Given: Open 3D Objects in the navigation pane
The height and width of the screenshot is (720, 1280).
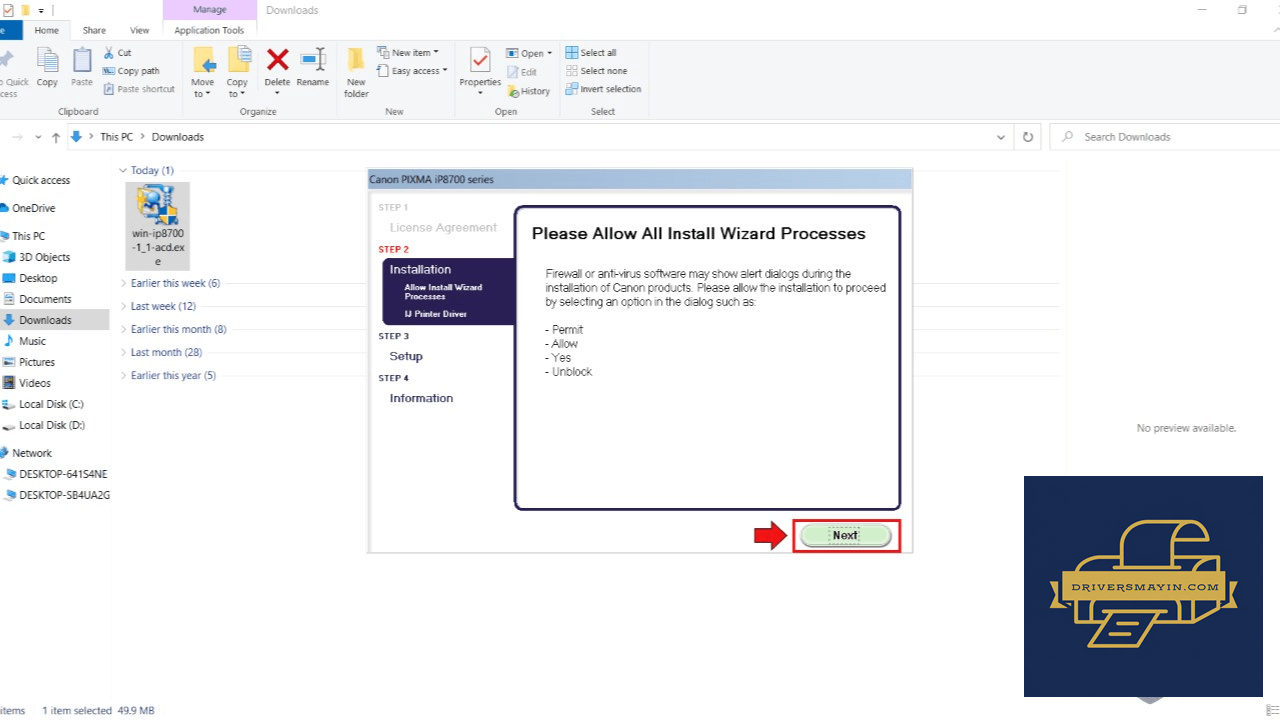Looking at the screenshot, I should coord(44,257).
